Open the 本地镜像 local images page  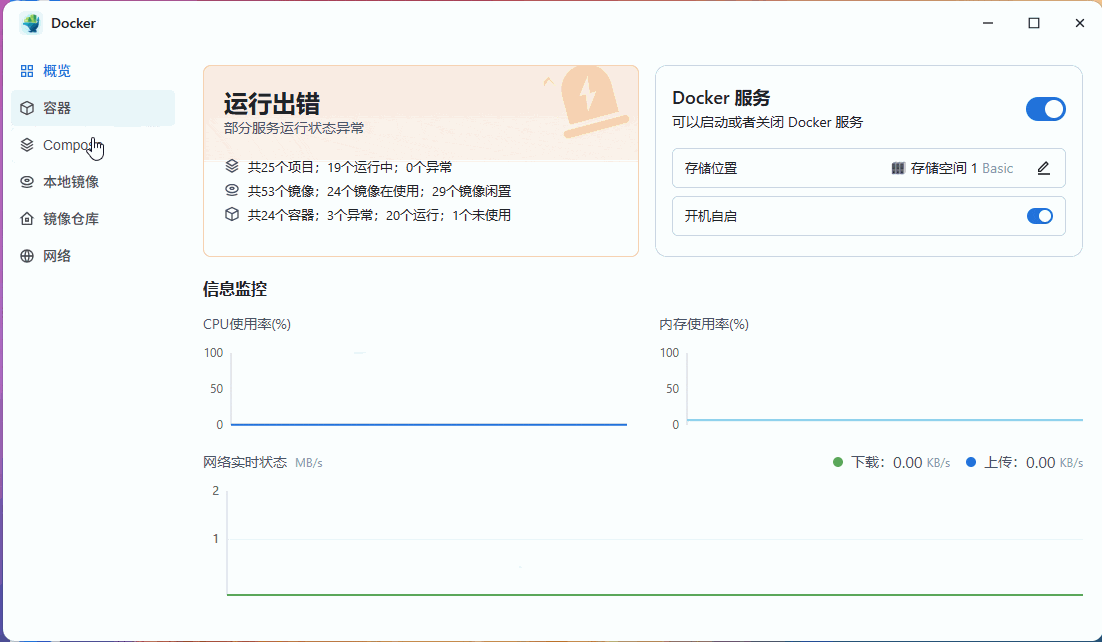tap(93, 181)
